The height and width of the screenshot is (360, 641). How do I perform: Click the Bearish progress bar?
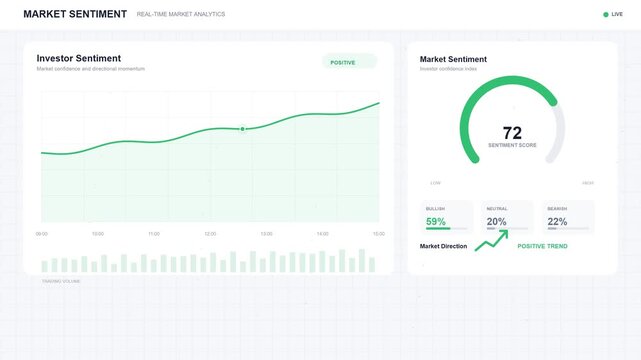(x=568, y=229)
